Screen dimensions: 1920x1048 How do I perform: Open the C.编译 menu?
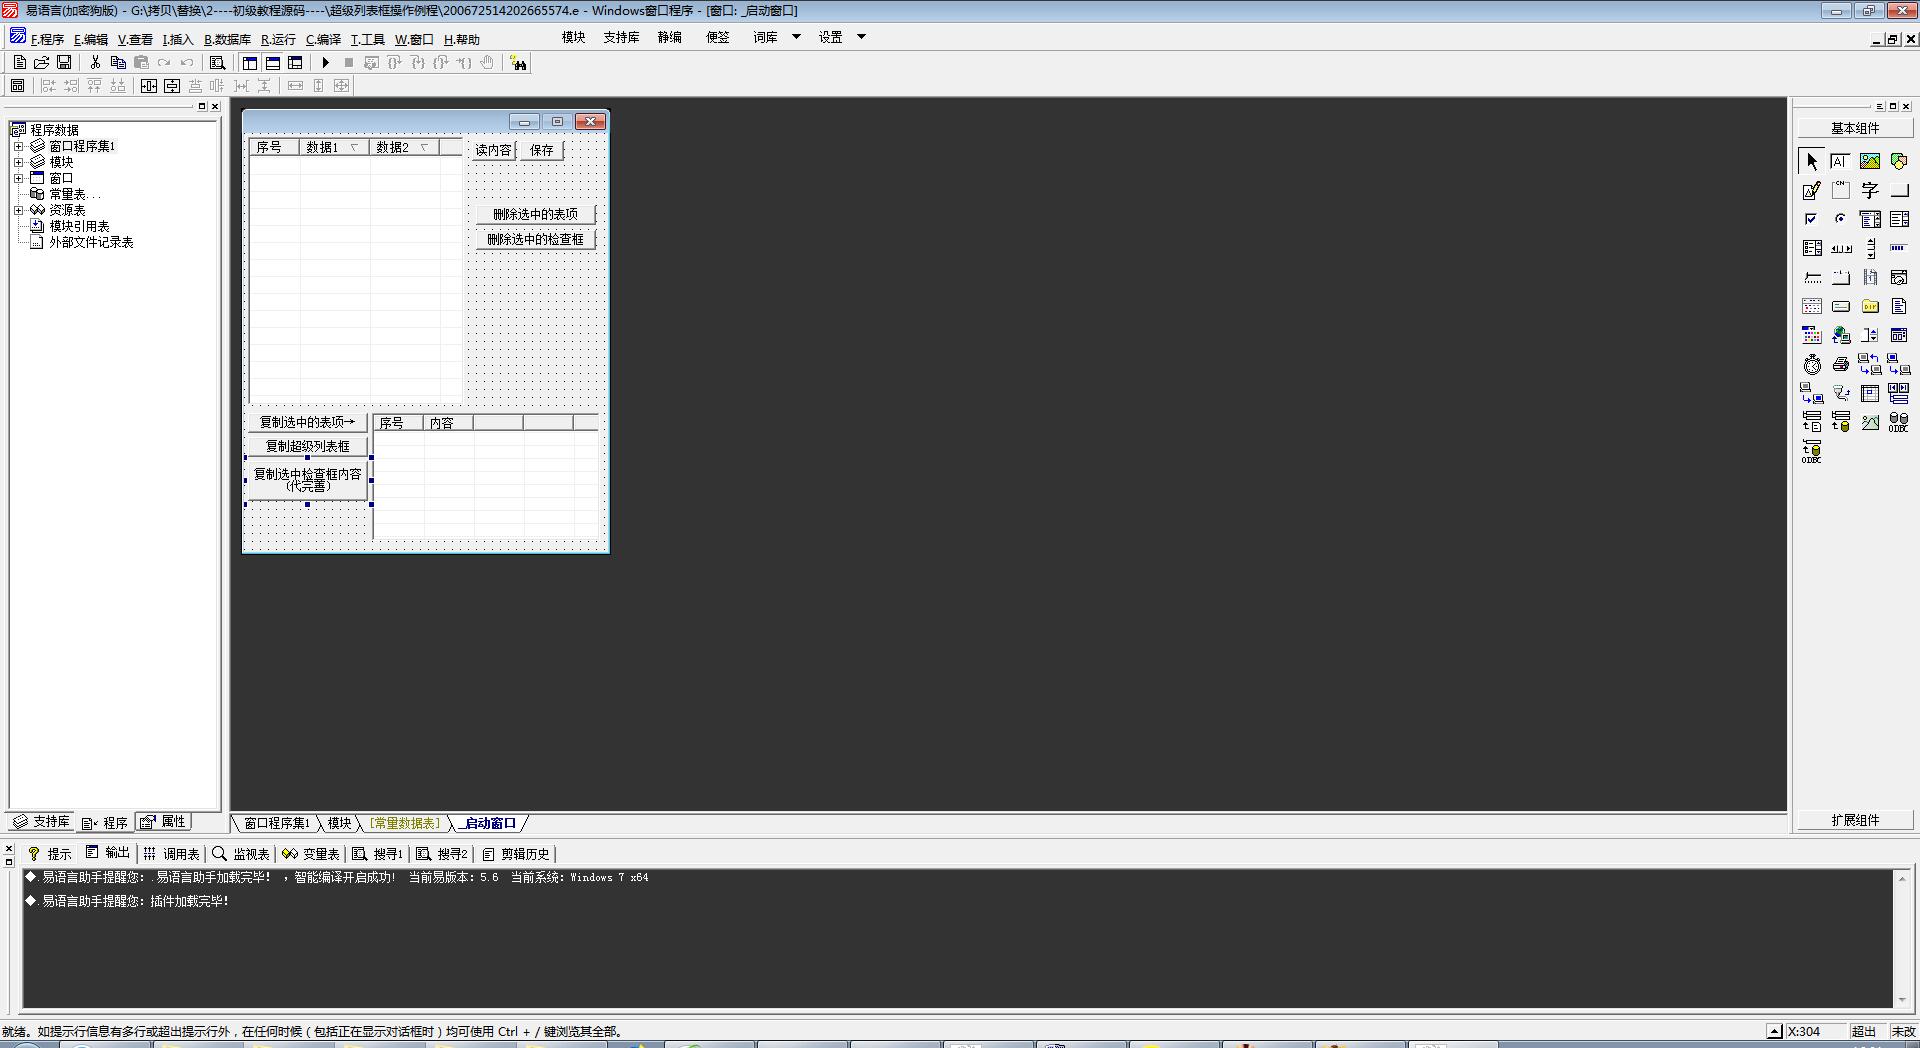pyautogui.click(x=323, y=40)
